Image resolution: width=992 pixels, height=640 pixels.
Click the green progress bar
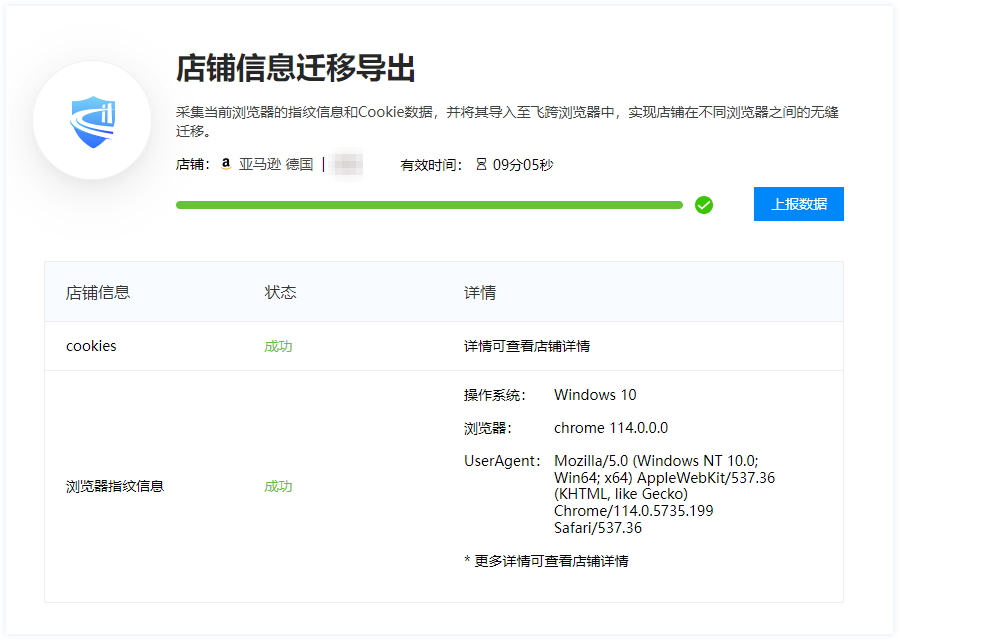click(x=429, y=205)
